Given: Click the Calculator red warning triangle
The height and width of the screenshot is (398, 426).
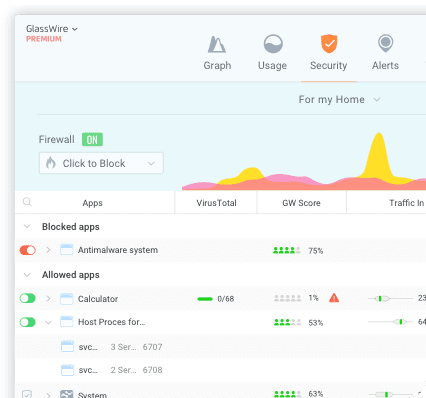Looking at the screenshot, I should [334, 298].
